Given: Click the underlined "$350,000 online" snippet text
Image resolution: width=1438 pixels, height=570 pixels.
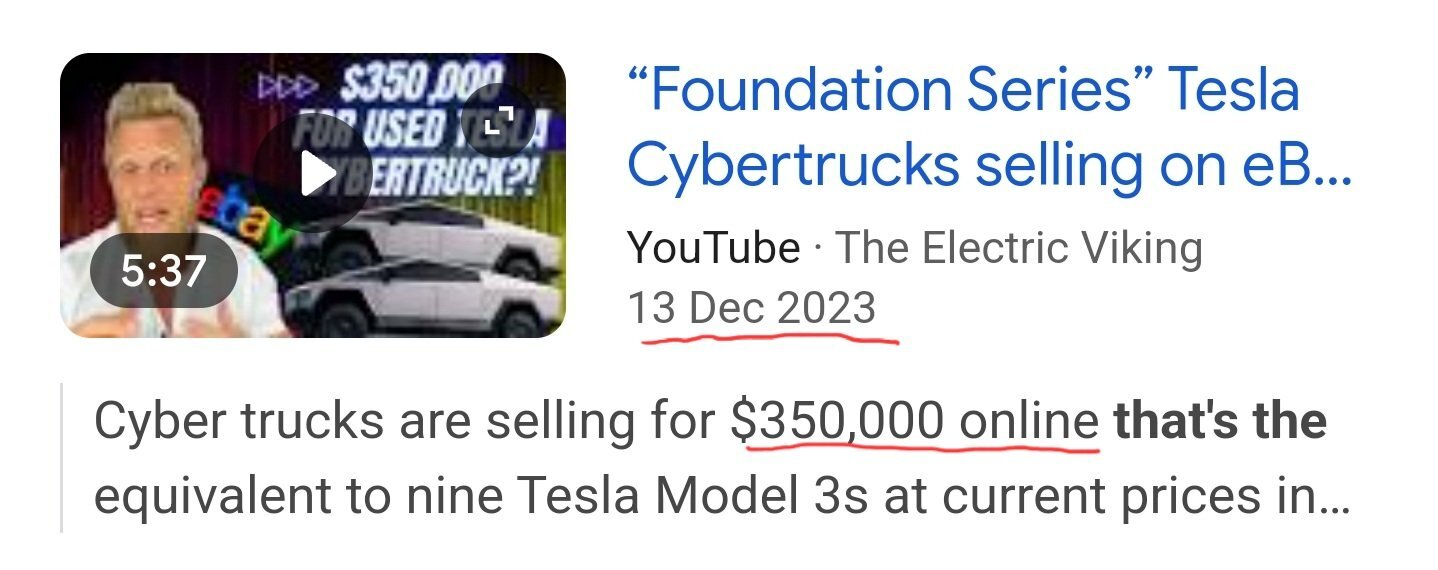Looking at the screenshot, I should pyautogui.click(x=915, y=423).
